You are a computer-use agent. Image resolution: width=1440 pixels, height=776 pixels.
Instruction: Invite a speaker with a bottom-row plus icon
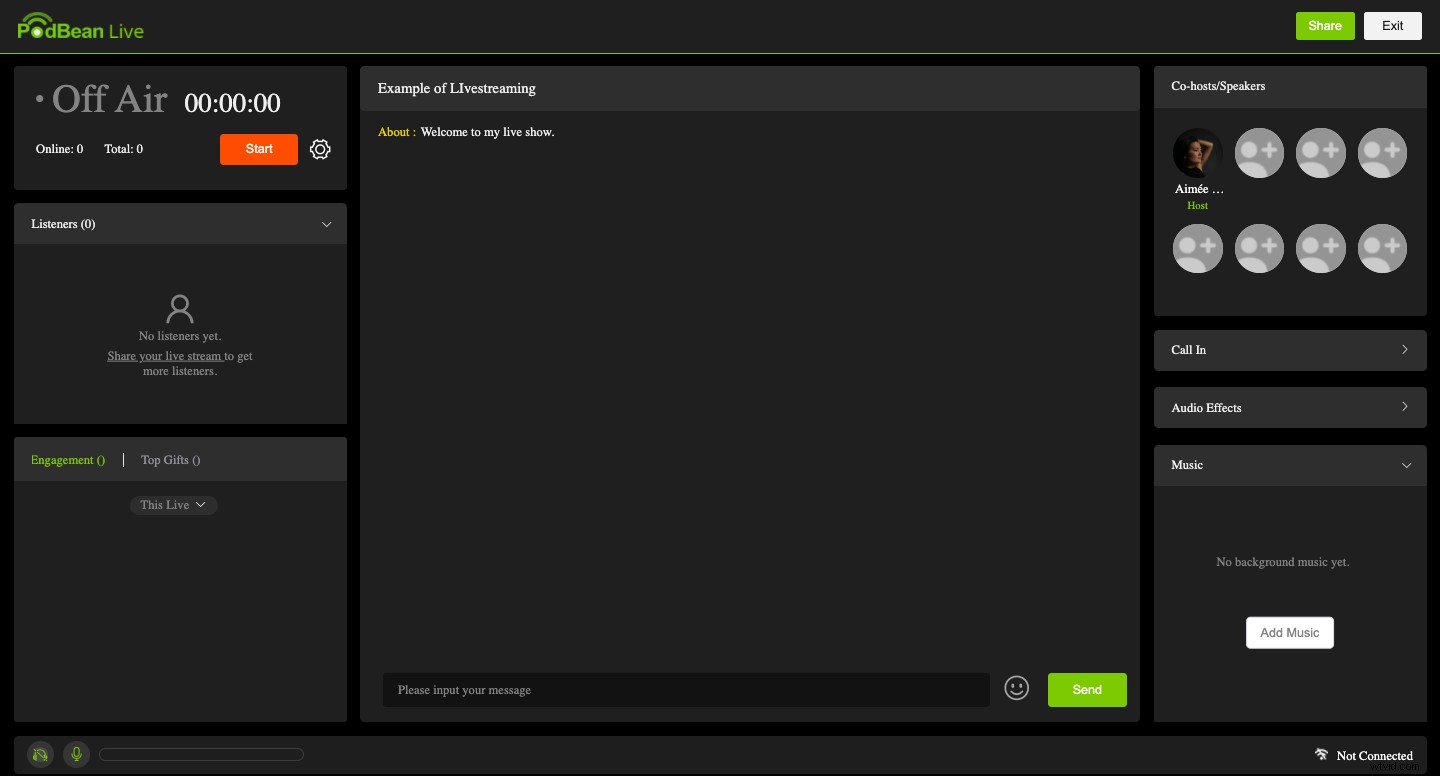tap(1198, 248)
